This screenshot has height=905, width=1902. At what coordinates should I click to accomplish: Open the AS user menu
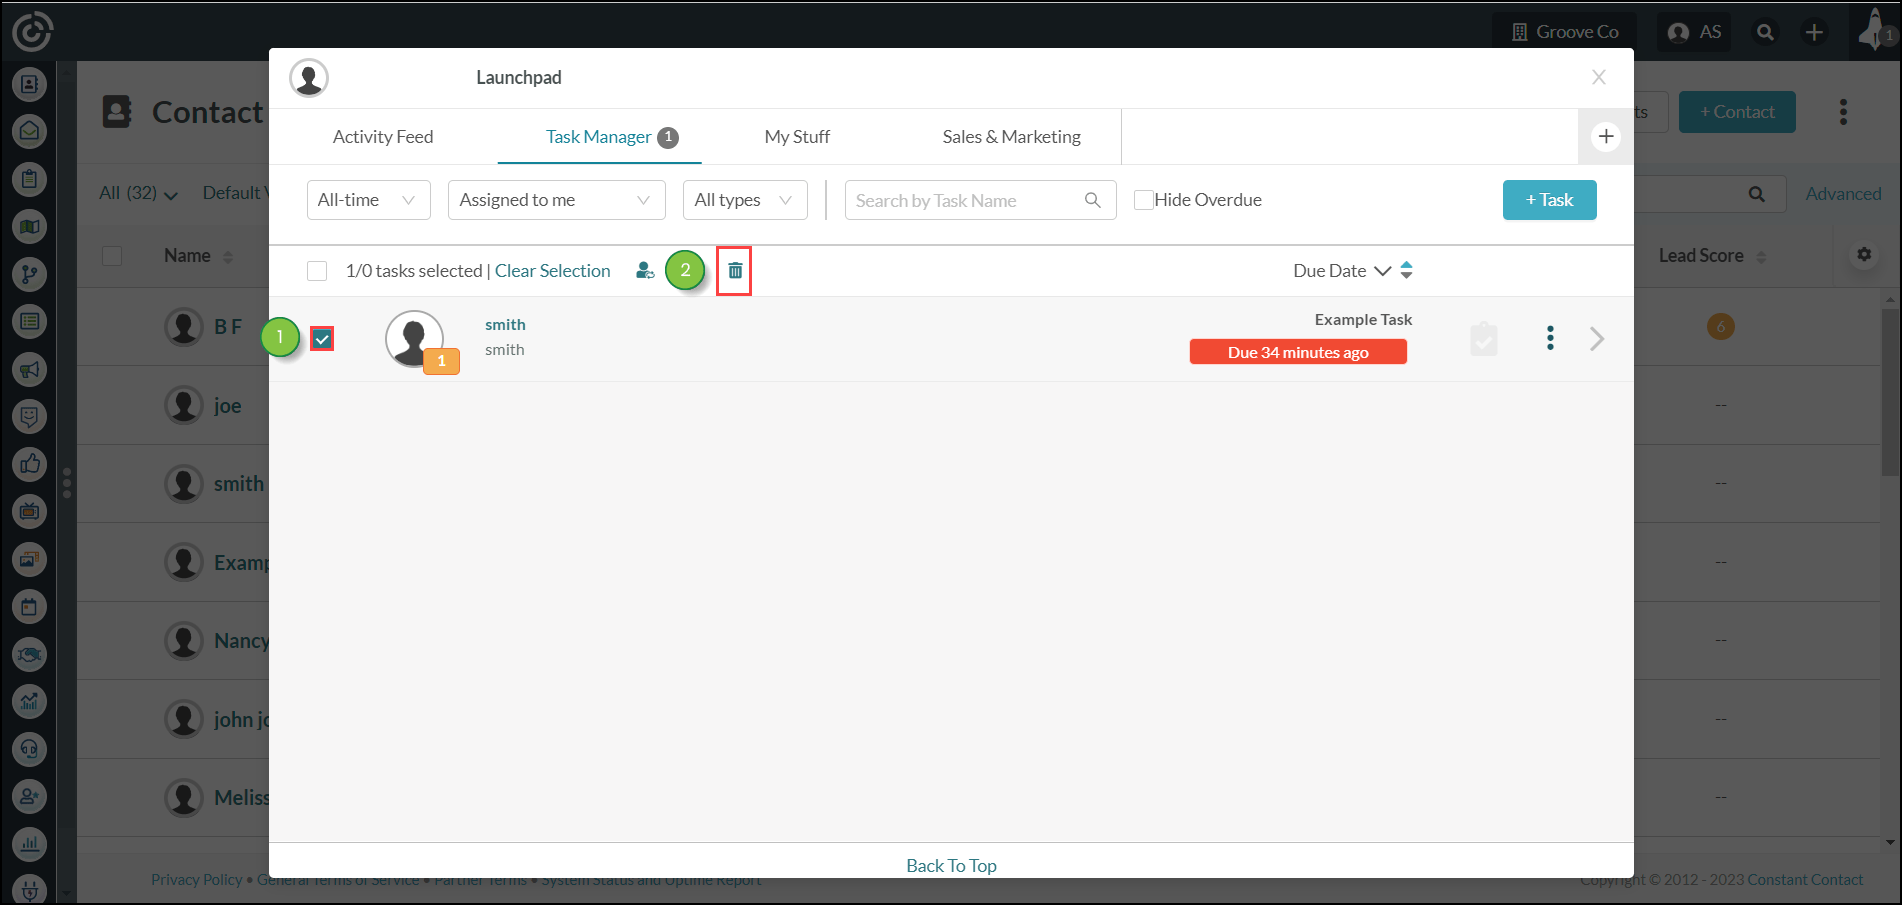tap(1695, 32)
